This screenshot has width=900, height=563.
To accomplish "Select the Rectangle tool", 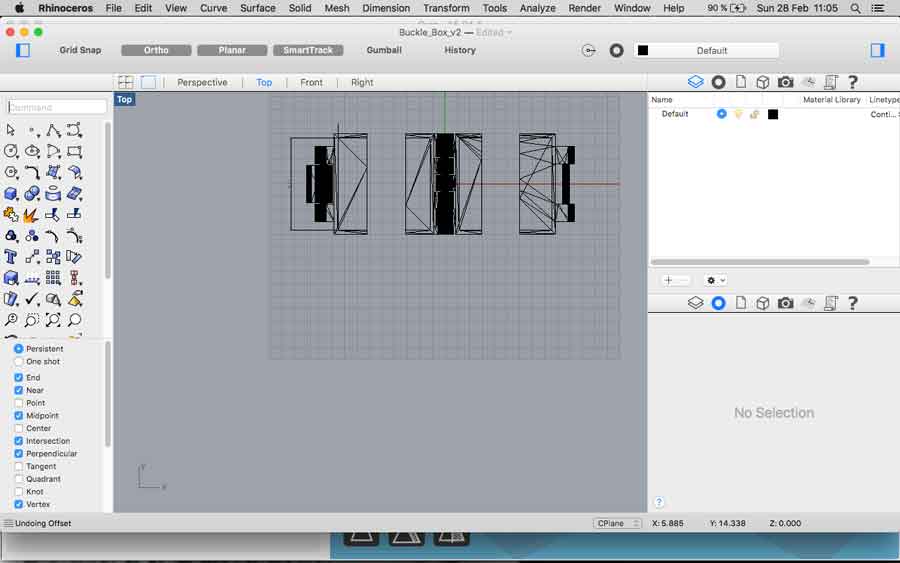I will (x=75, y=152).
